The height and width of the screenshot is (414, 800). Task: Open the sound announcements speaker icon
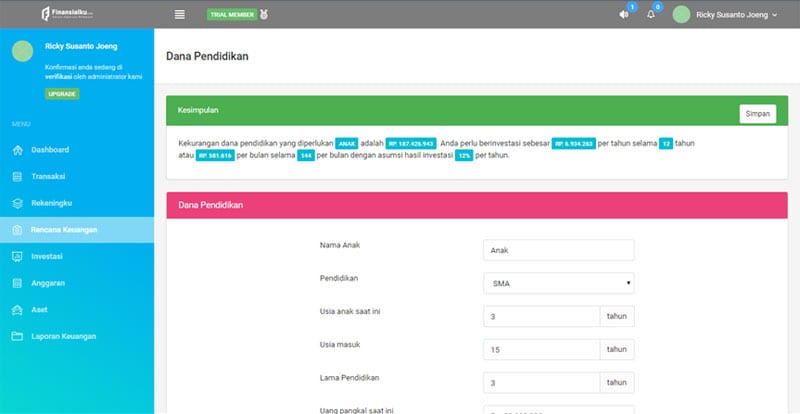[624, 15]
